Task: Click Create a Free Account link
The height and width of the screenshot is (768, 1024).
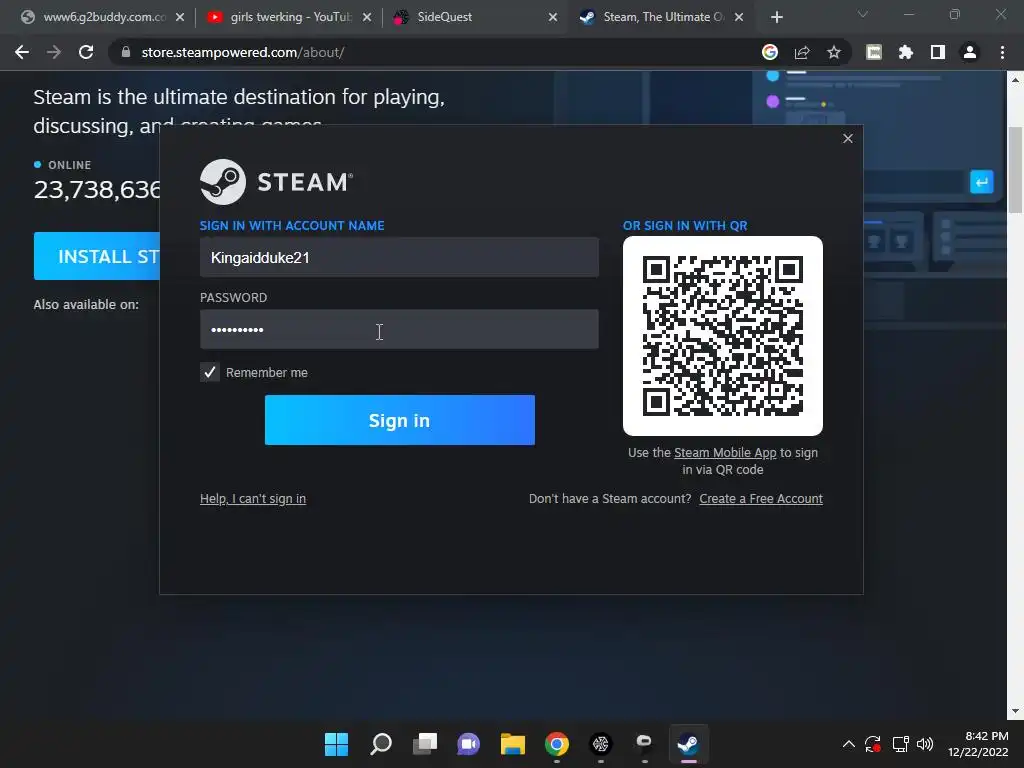Action: pos(761,499)
